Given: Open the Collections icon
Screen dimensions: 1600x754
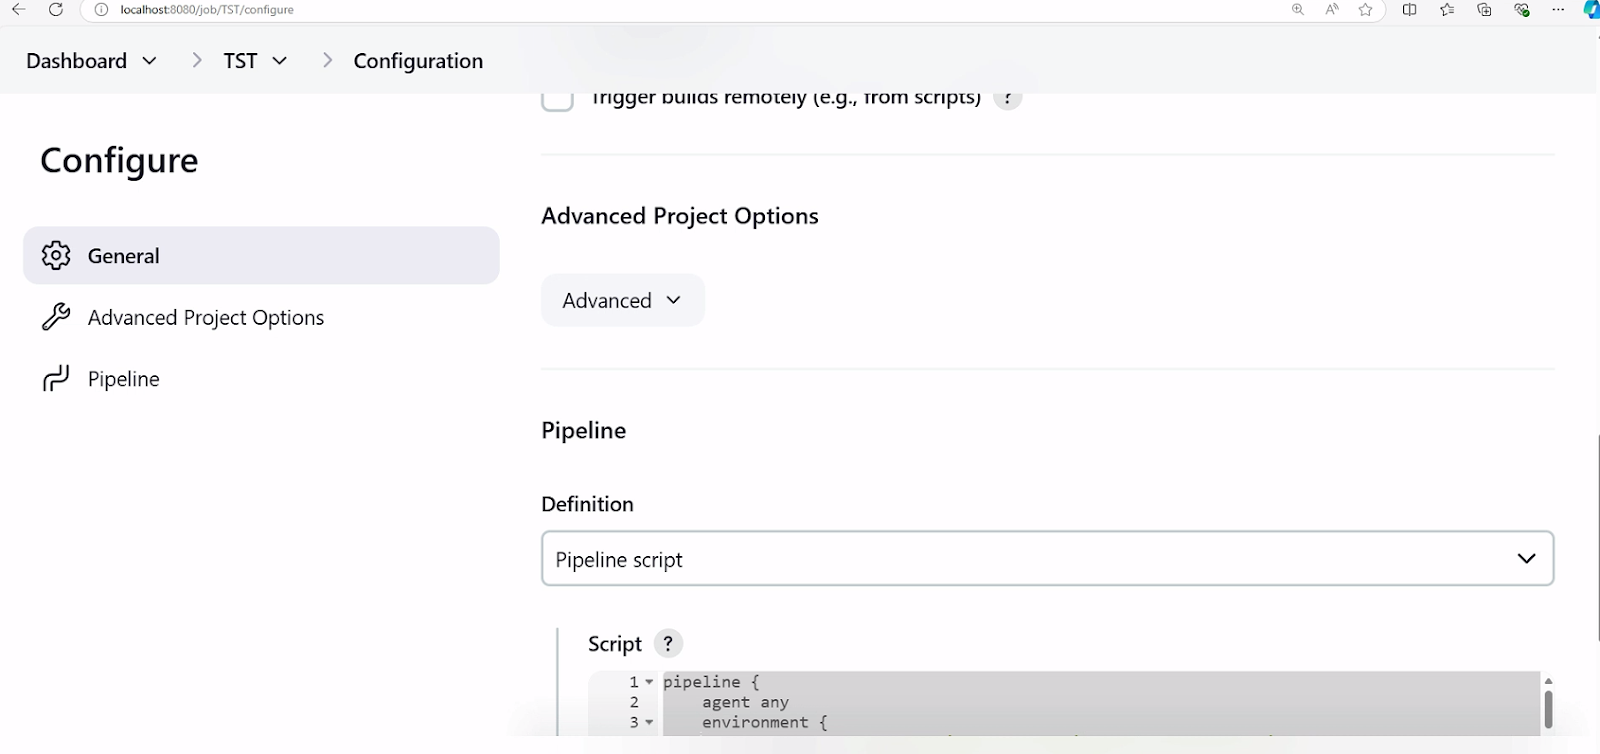Looking at the screenshot, I should point(1484,9).
